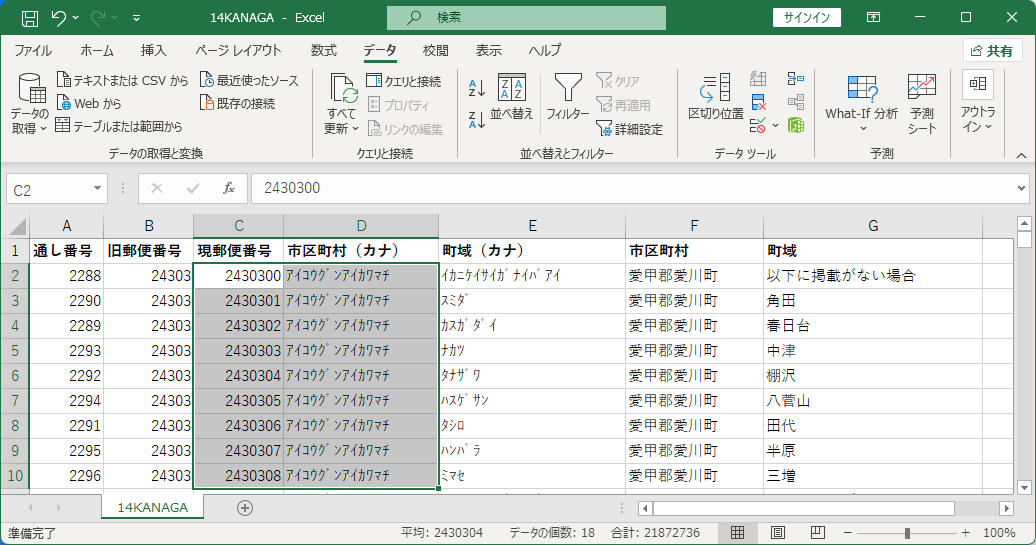Viewport: 1036px width, 545px height.
Task: Switch to the ホーム tab
Action: tap(96, 51)
